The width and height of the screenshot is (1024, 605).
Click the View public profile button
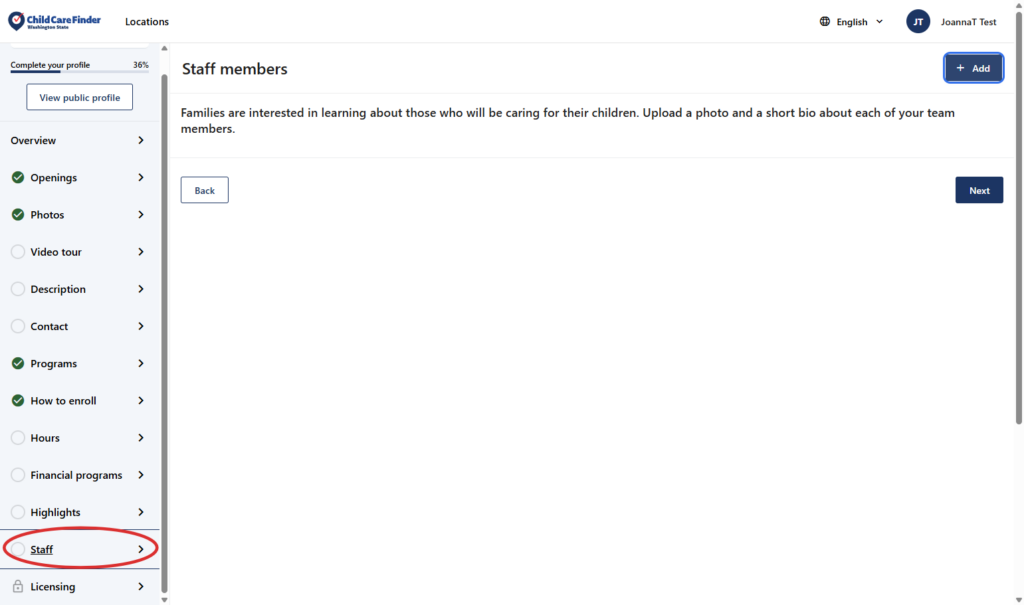point(79,98)
